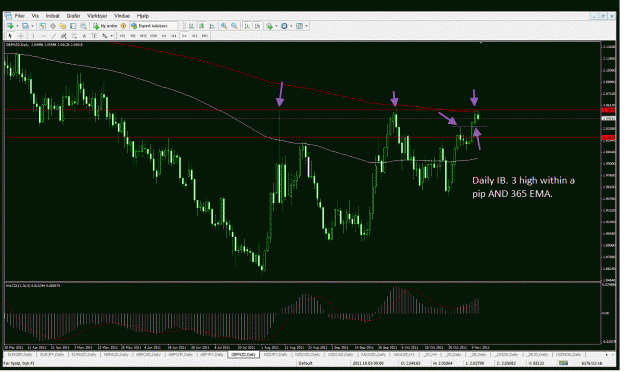
Task: Open the Grafer menu
Action: 73,16
